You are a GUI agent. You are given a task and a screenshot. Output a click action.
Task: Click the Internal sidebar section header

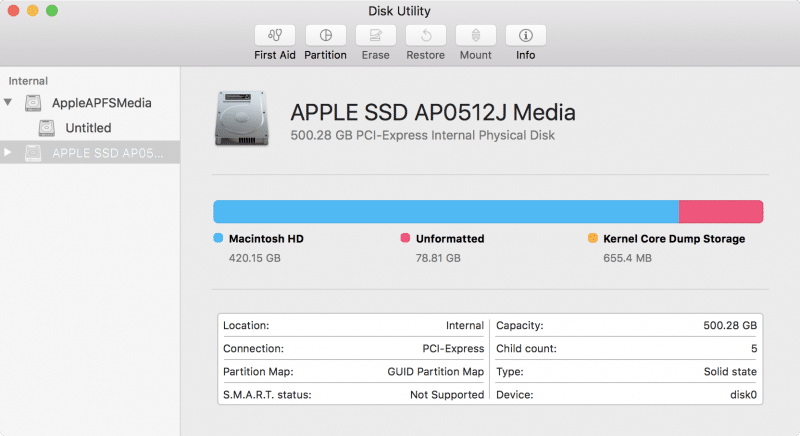point(28,81)
